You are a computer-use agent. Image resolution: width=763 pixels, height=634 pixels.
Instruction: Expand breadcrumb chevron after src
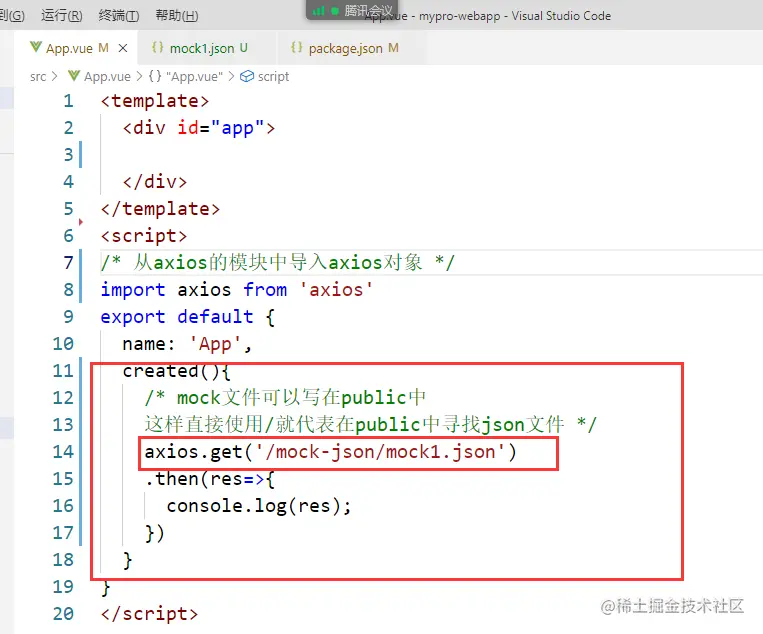[54, 76]
